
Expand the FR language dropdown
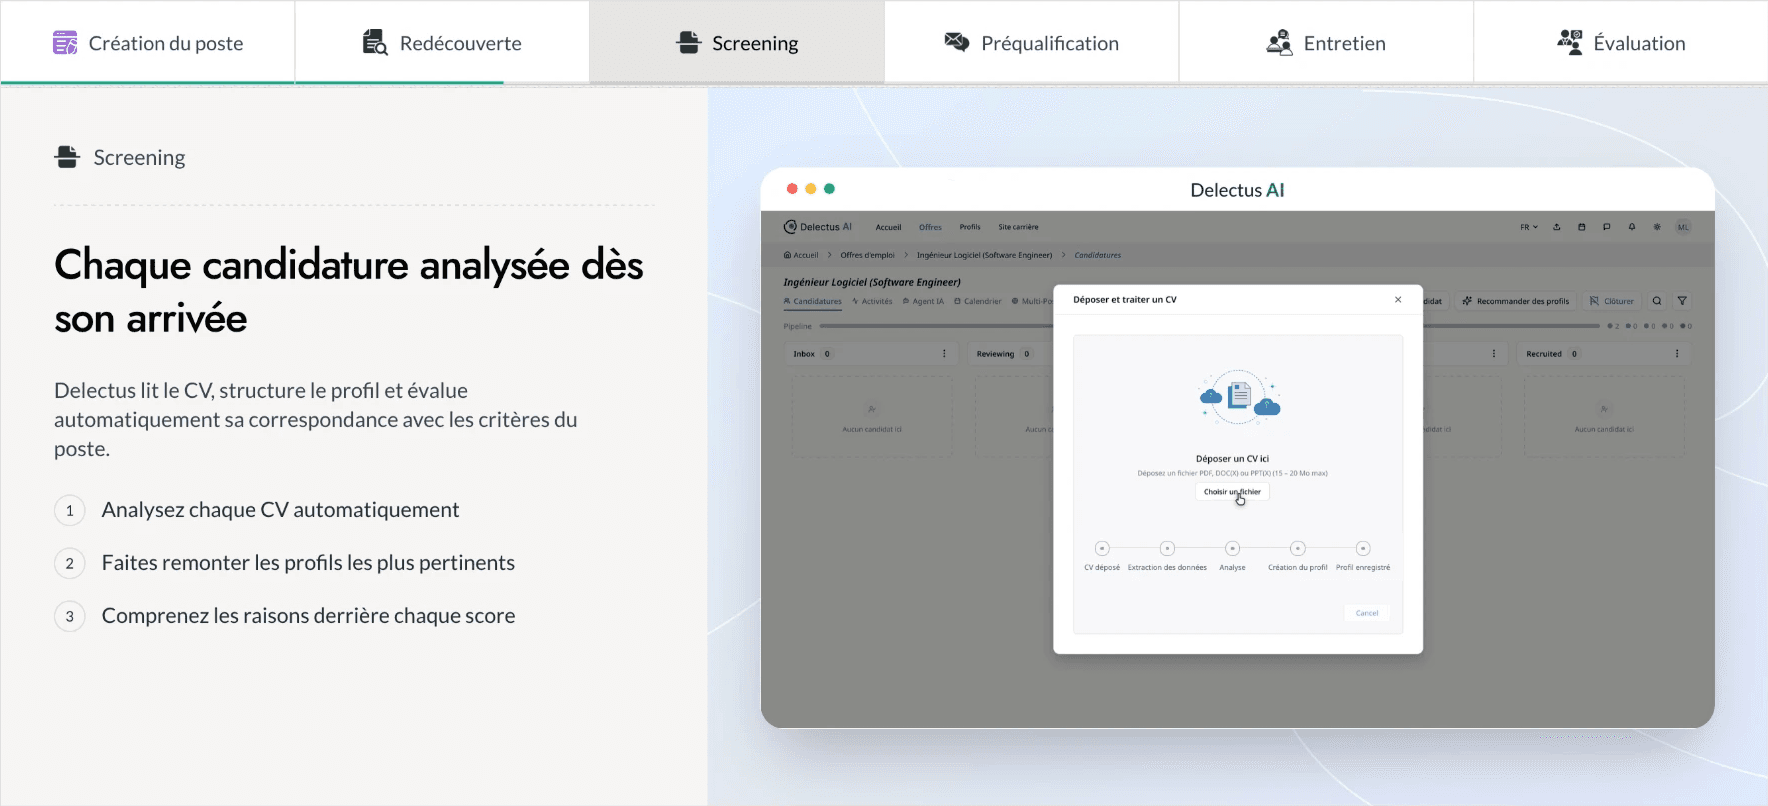pyautogui.click(x=1529, y=227)
